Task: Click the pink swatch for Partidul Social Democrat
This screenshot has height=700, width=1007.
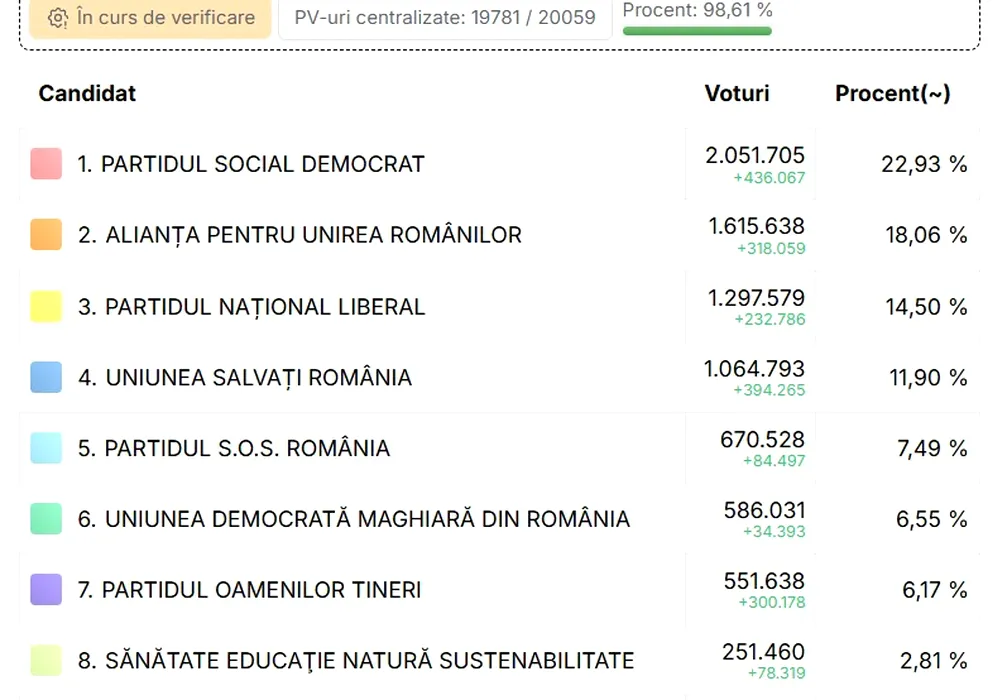Action: click(46, 164)
